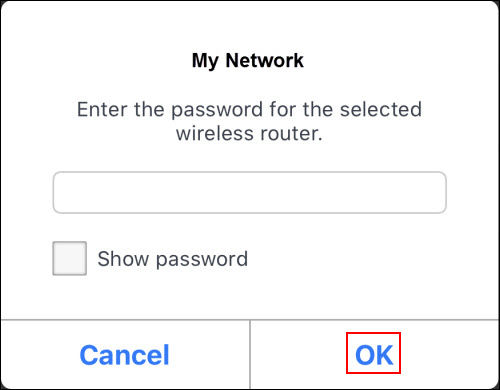The image size is (500, 390).
Task: Confirm the password with OK
Action: coord(373,354)
